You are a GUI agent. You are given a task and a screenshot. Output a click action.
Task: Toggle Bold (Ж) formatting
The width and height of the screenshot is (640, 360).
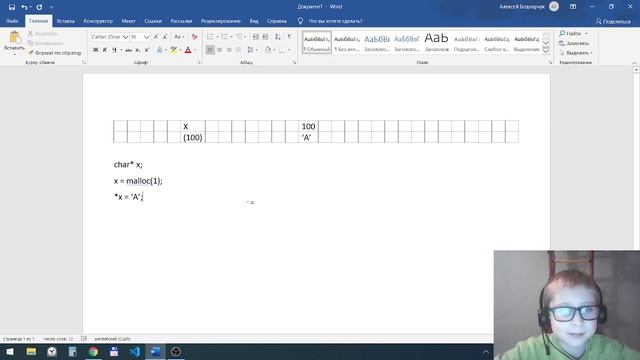tap(96, 50)
